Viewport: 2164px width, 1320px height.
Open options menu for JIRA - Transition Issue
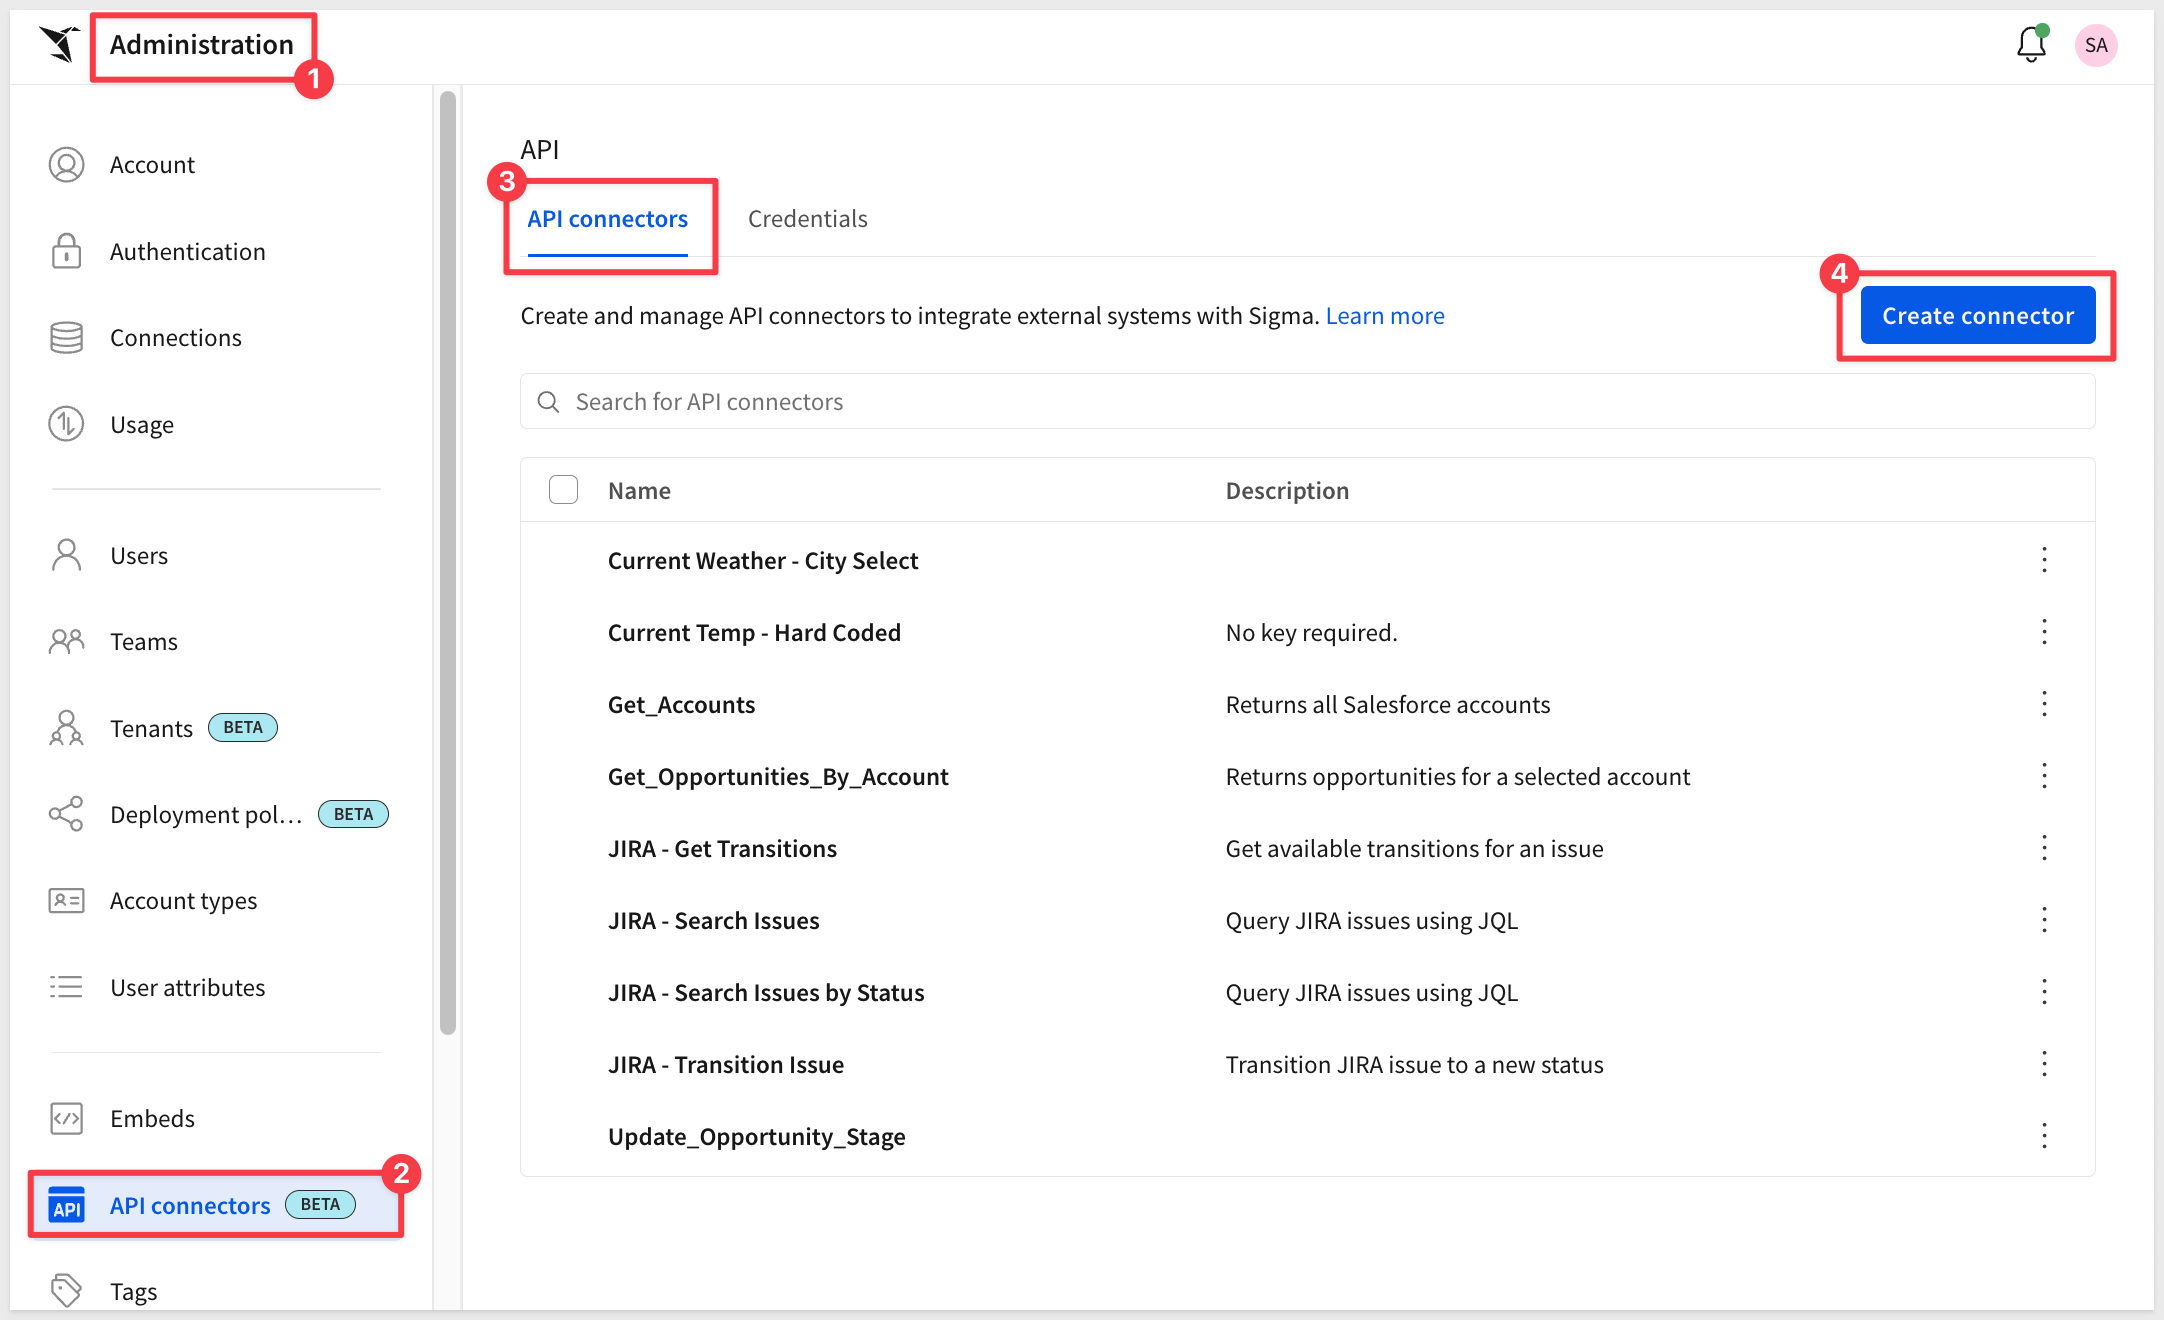click(2044, 1064)
